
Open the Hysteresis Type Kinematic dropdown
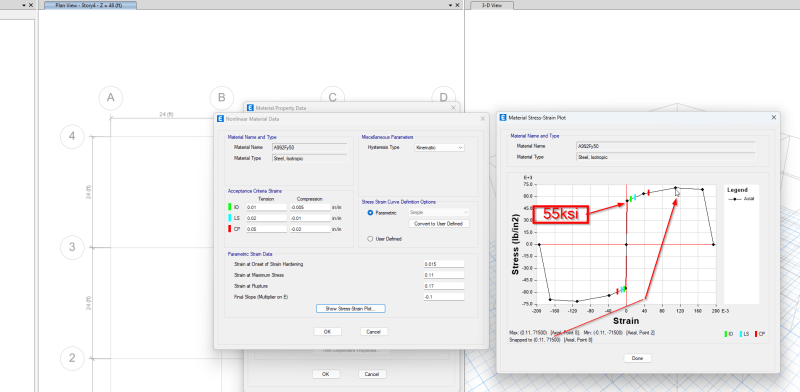tap(439, 148)
